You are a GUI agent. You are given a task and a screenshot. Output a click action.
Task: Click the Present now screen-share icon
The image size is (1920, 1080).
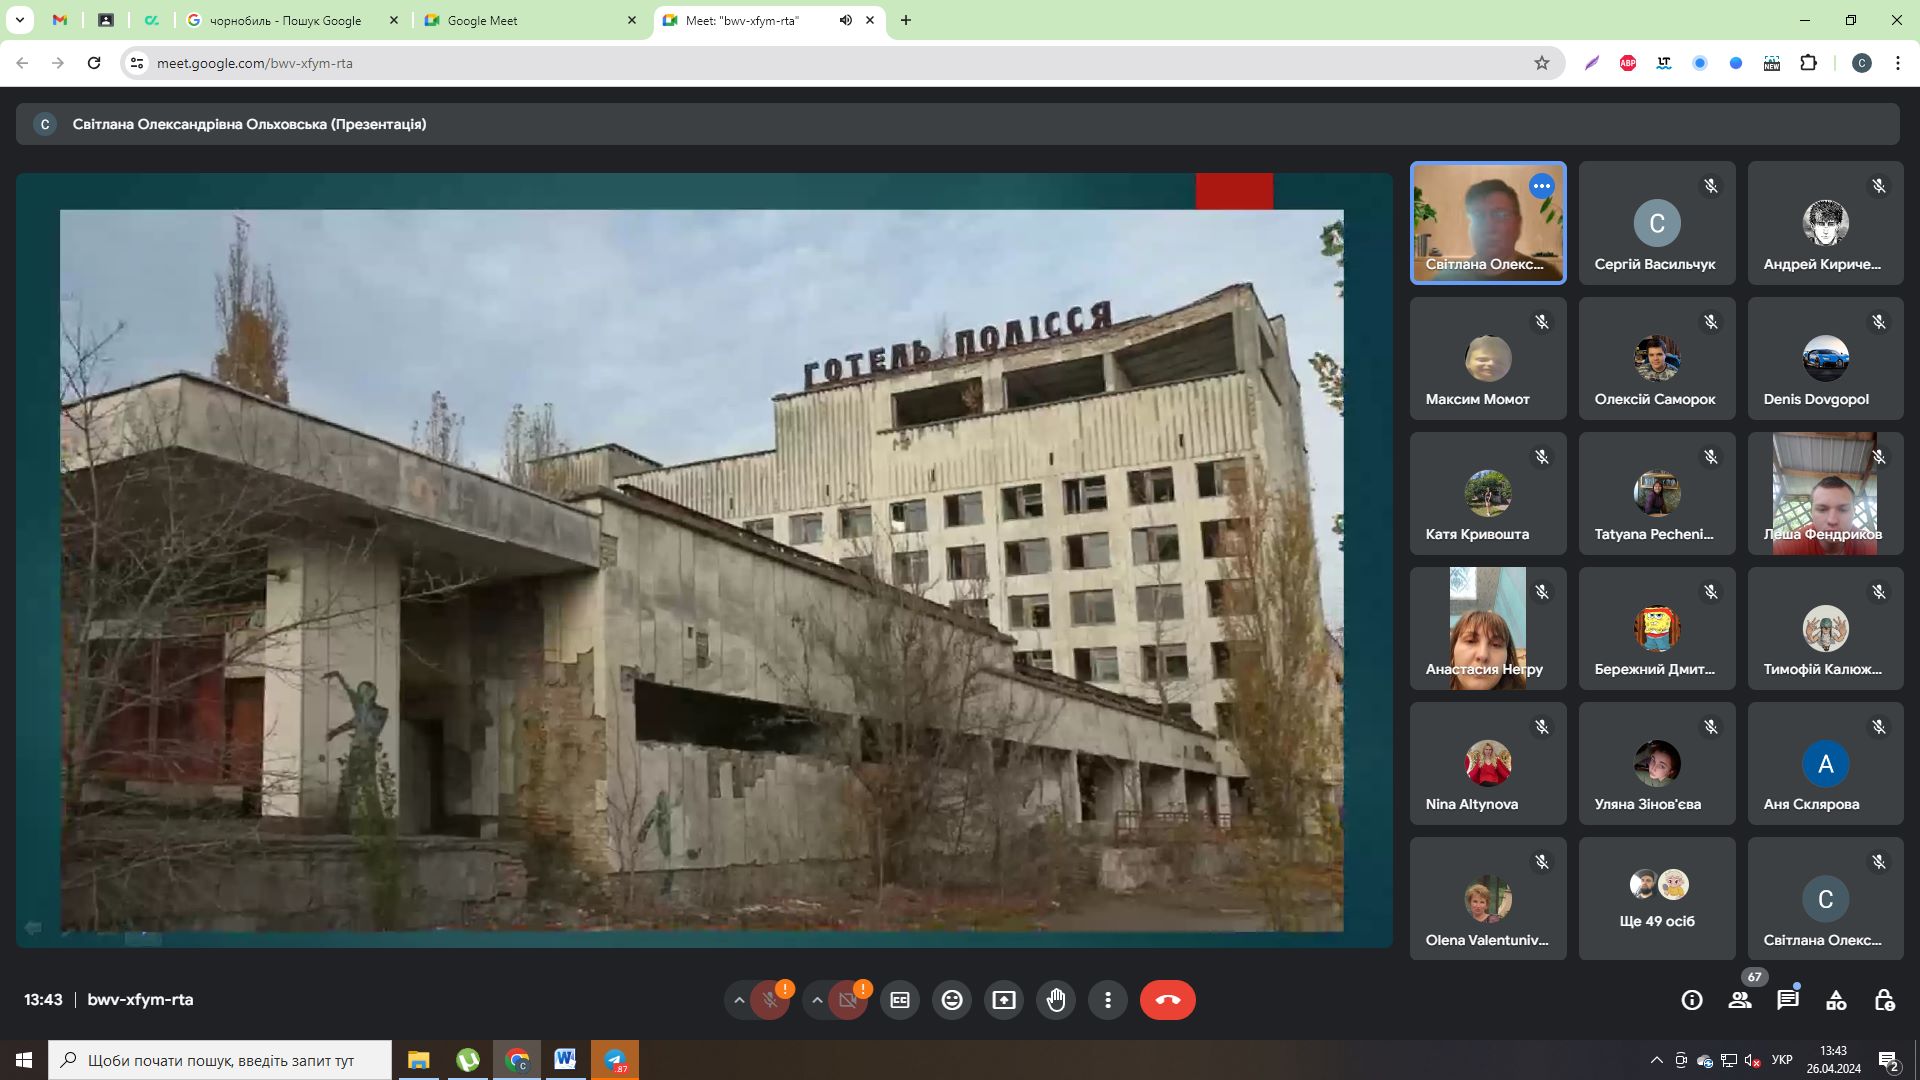[1004, 1000]
